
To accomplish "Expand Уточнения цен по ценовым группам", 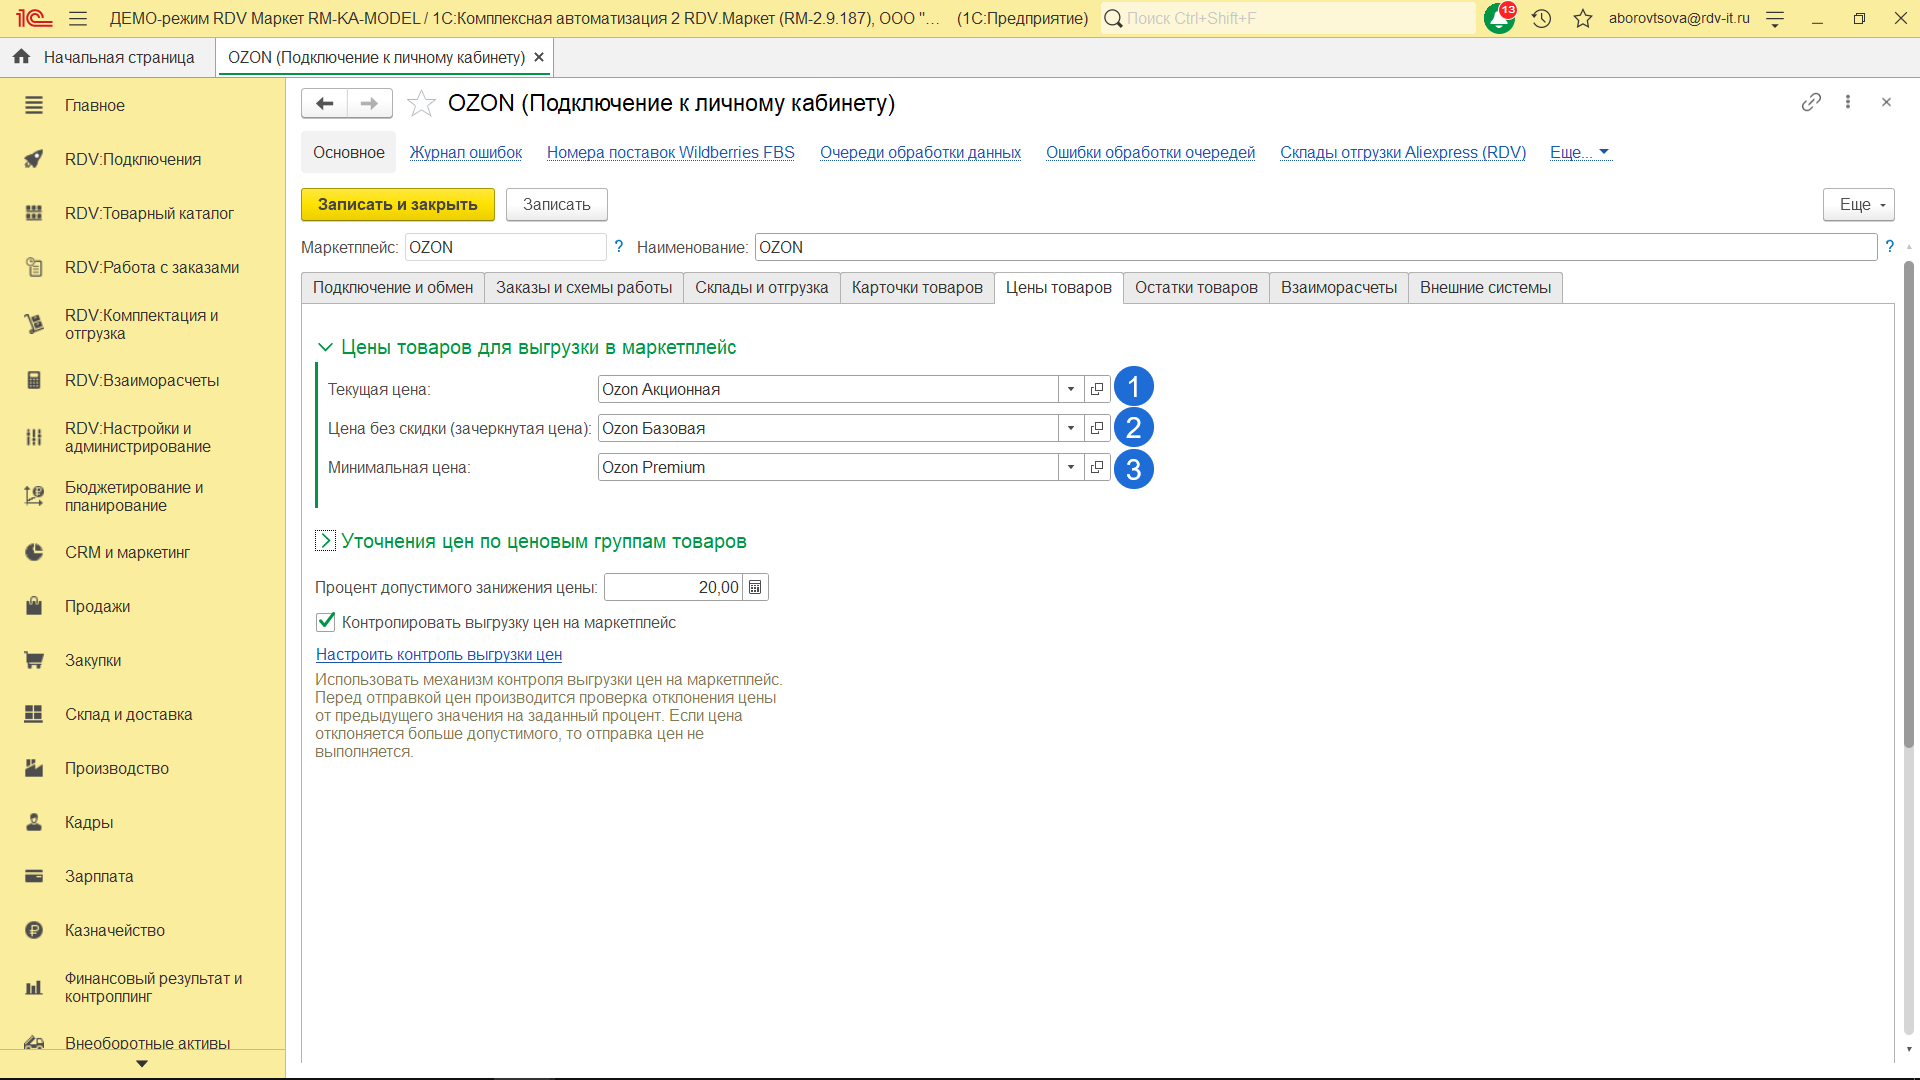I will (325, 541).
